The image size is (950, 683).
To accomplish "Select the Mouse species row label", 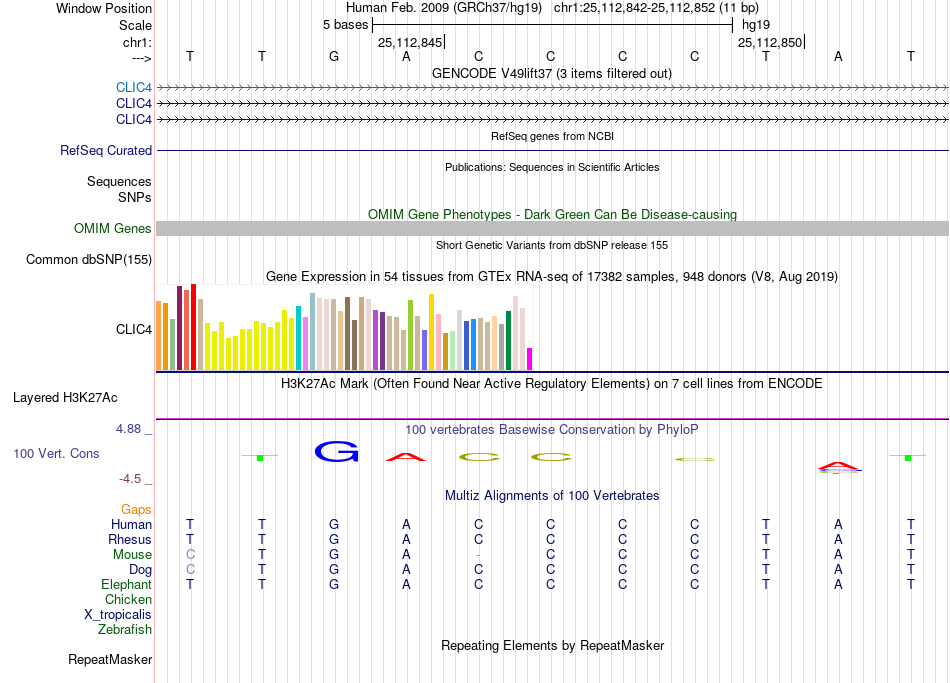I will coord(132,555).
